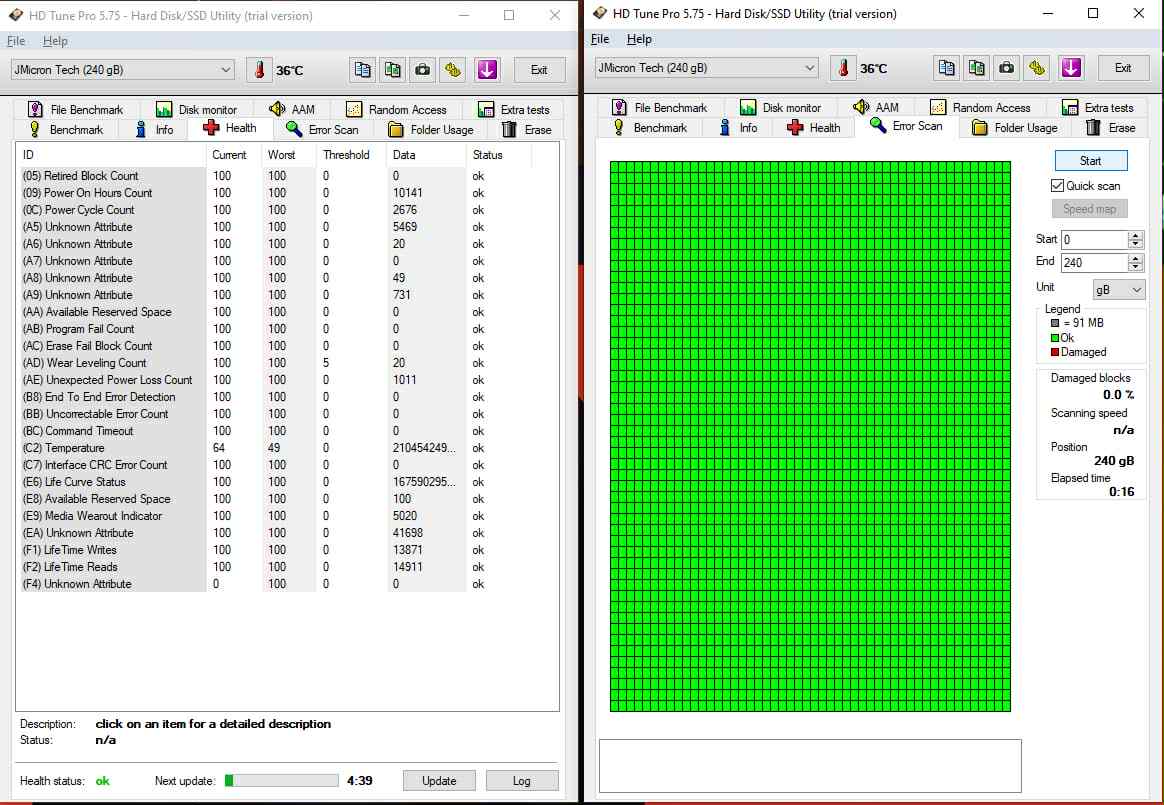This screenshot has height=805, width=1164.
Task: Open Random Access tab in Health window
Action: click(396, 109)
